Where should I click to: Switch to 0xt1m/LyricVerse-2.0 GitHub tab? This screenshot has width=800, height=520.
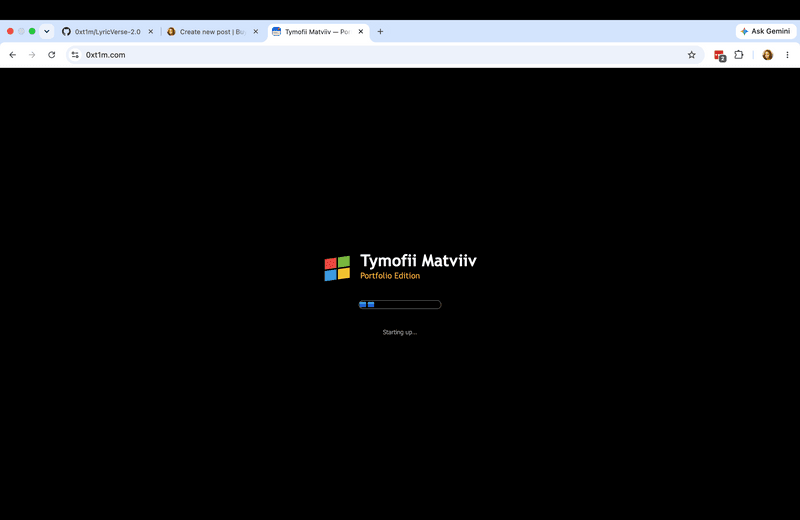[106, 32]
